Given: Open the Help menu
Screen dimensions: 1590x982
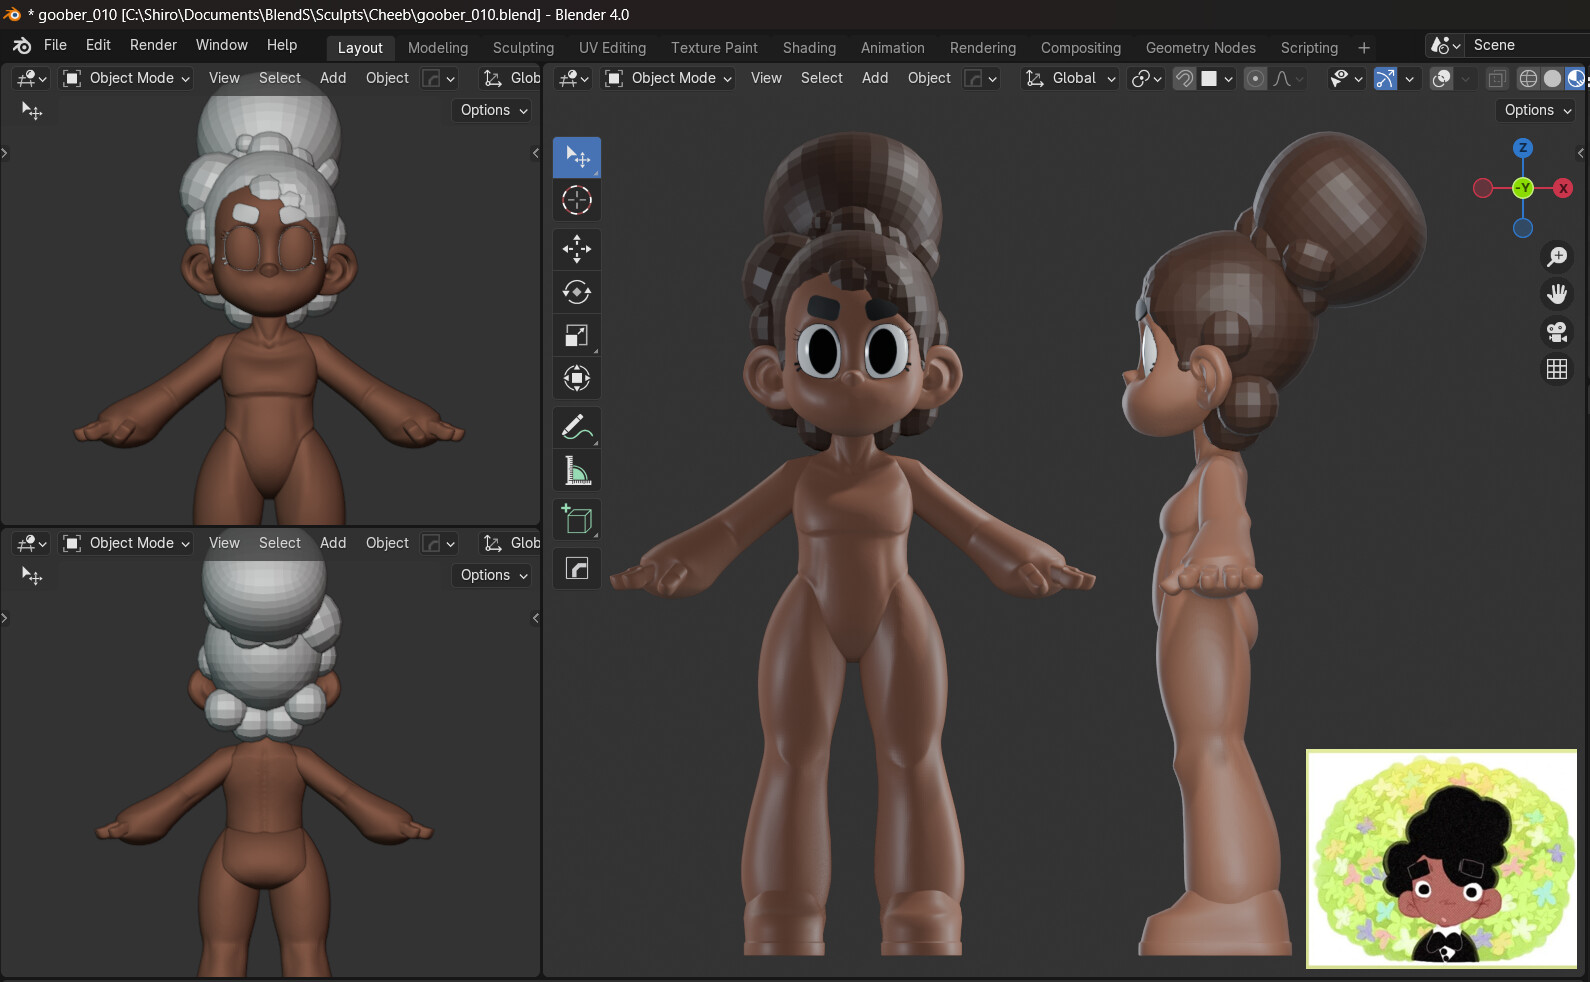Looking at the screenshot, I should (x=282, y=45).
